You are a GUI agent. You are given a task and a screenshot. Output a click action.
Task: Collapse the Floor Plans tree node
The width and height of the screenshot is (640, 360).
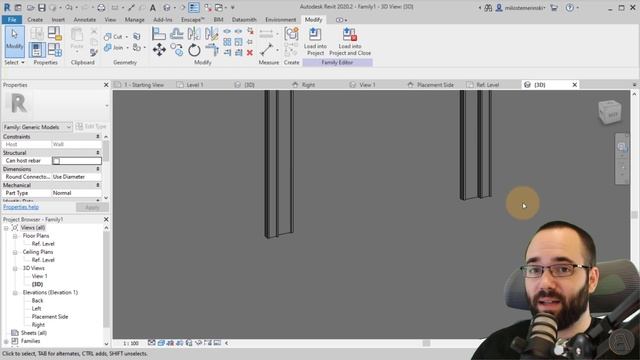(x=15, y=236)
